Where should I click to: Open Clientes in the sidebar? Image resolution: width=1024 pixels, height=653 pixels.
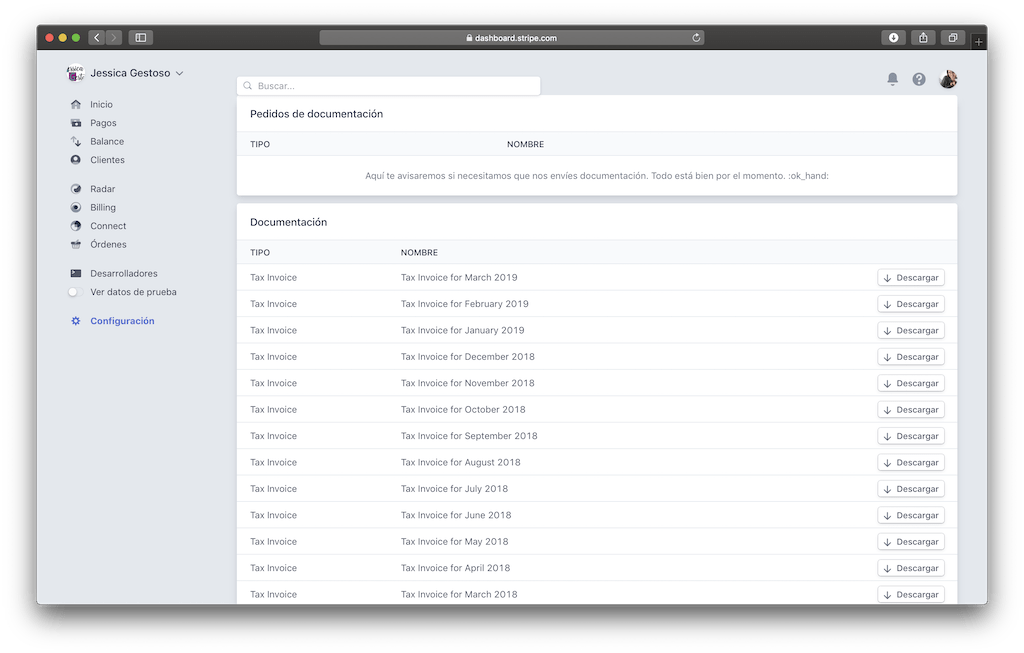107,160
